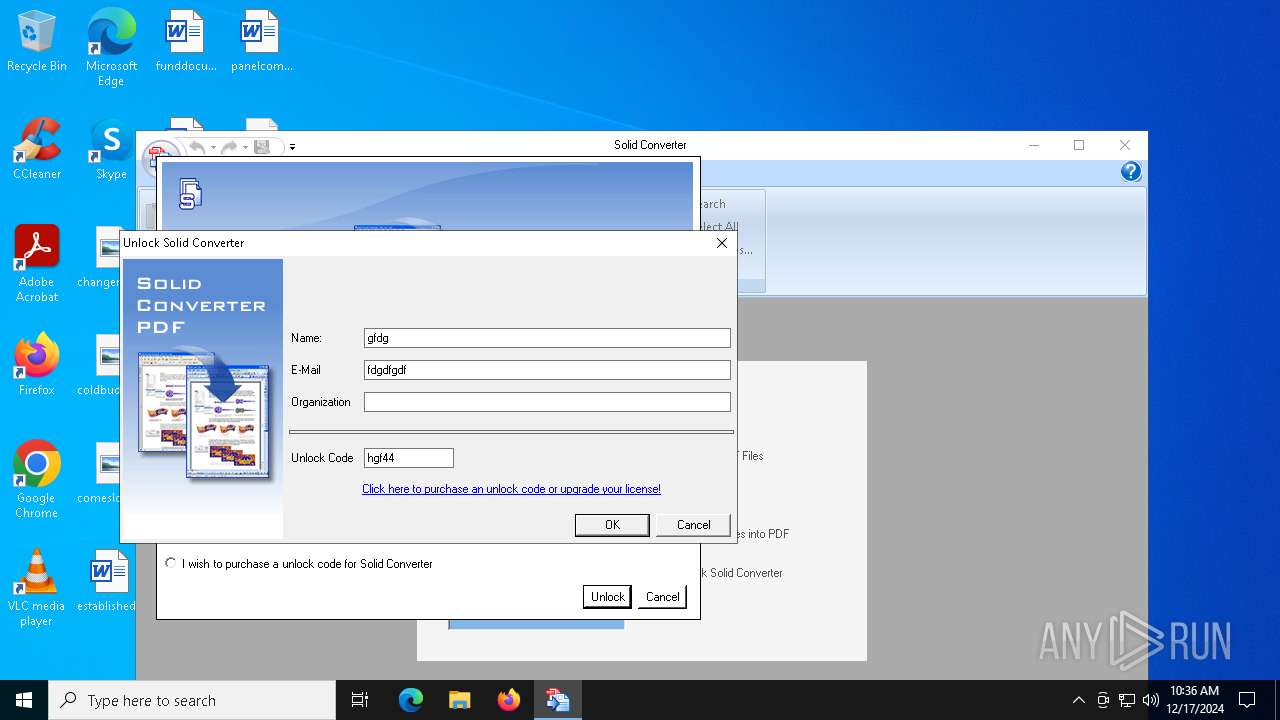The height and width of the screenshot is (720, 1280).
Task: Maximize the Solid Converter window
Action: click(x=1079, y=145)
